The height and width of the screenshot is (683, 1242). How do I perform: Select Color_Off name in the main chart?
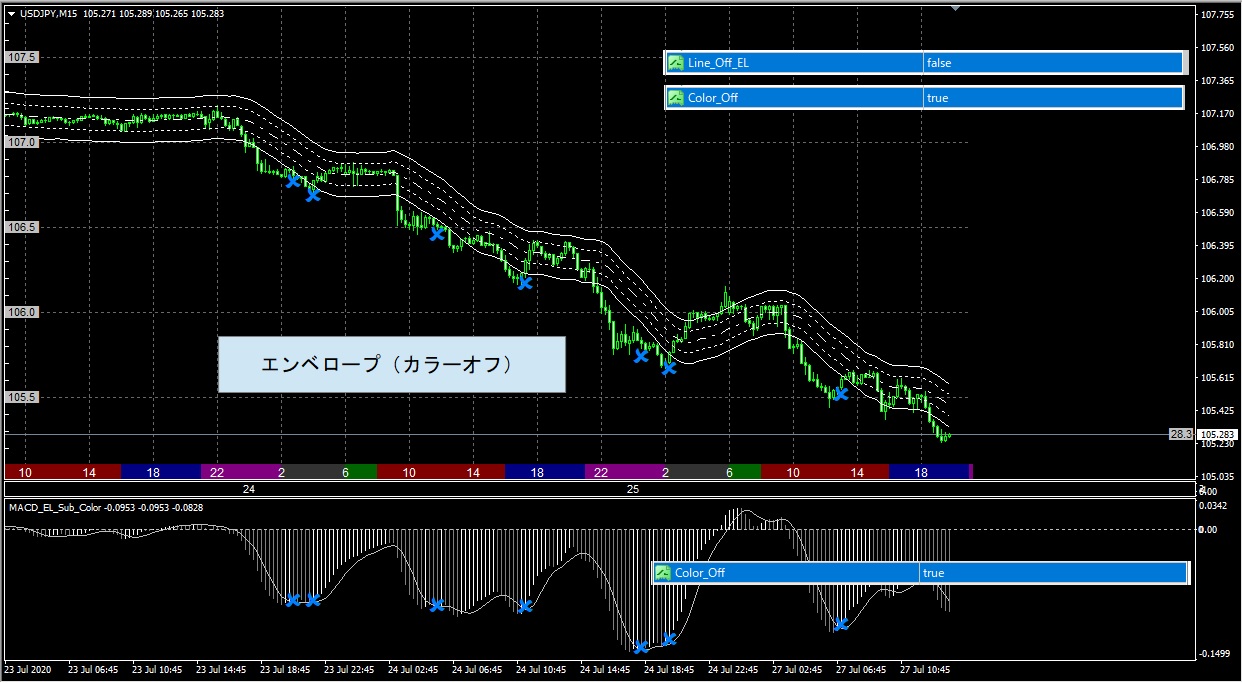point(713,98)
